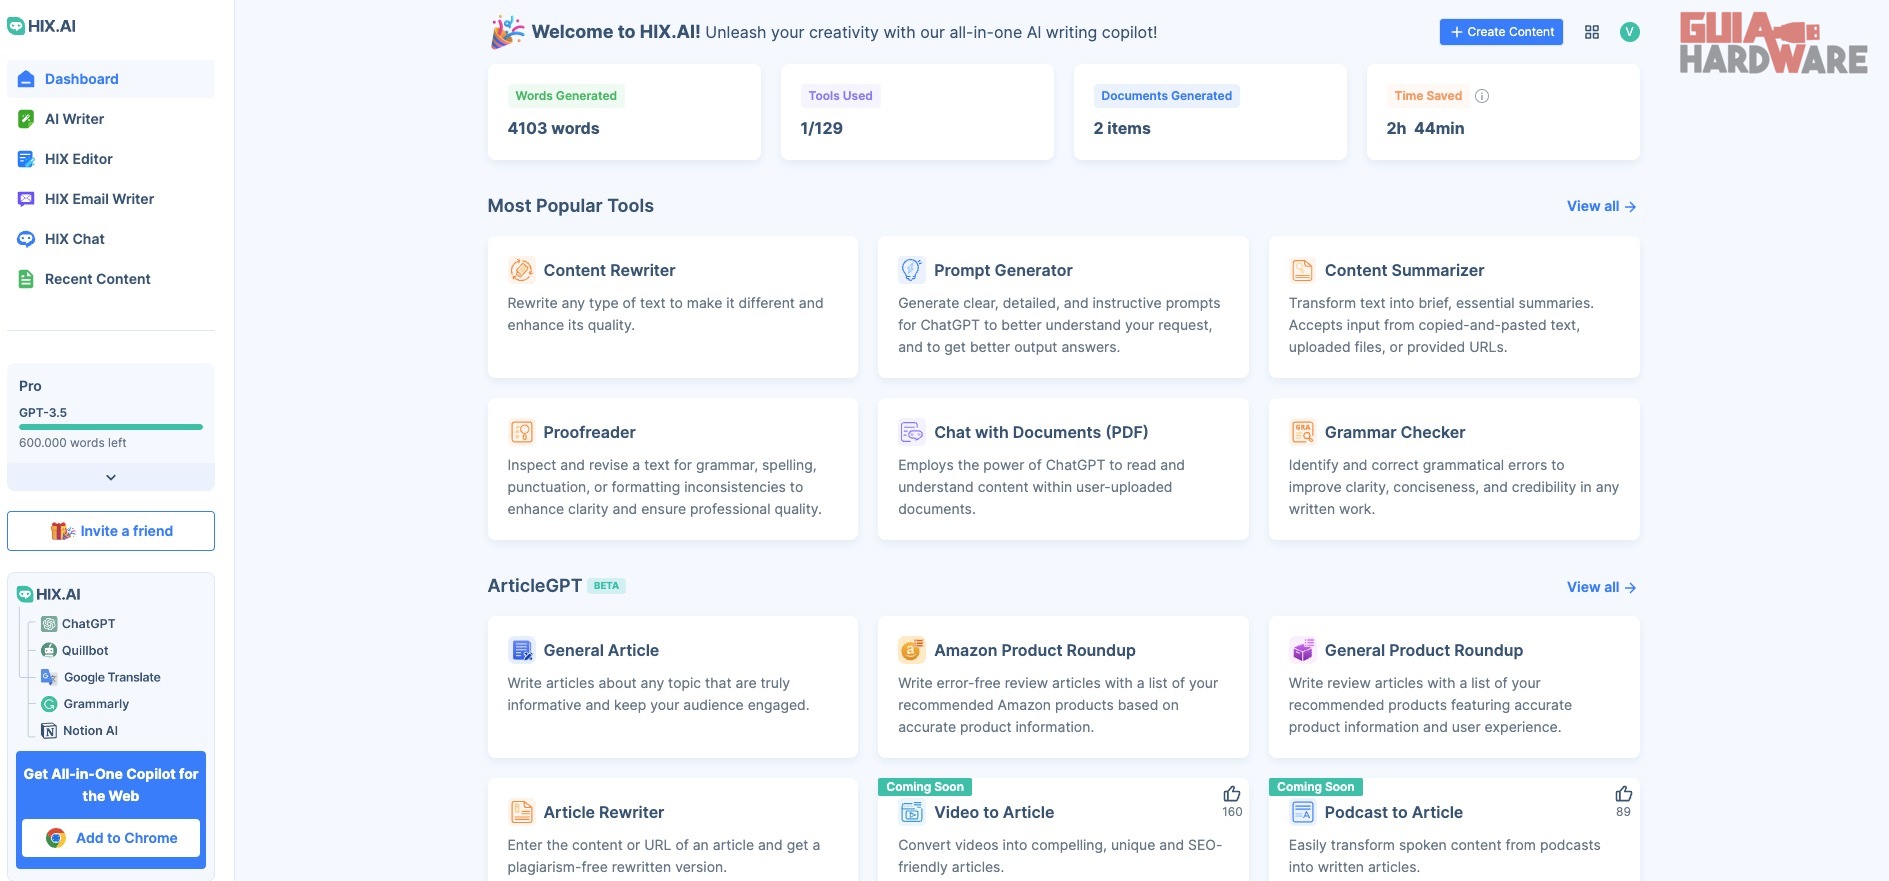
Task: Click the HIX.AI logo in sidebar header
Action: tap(42, 26)
